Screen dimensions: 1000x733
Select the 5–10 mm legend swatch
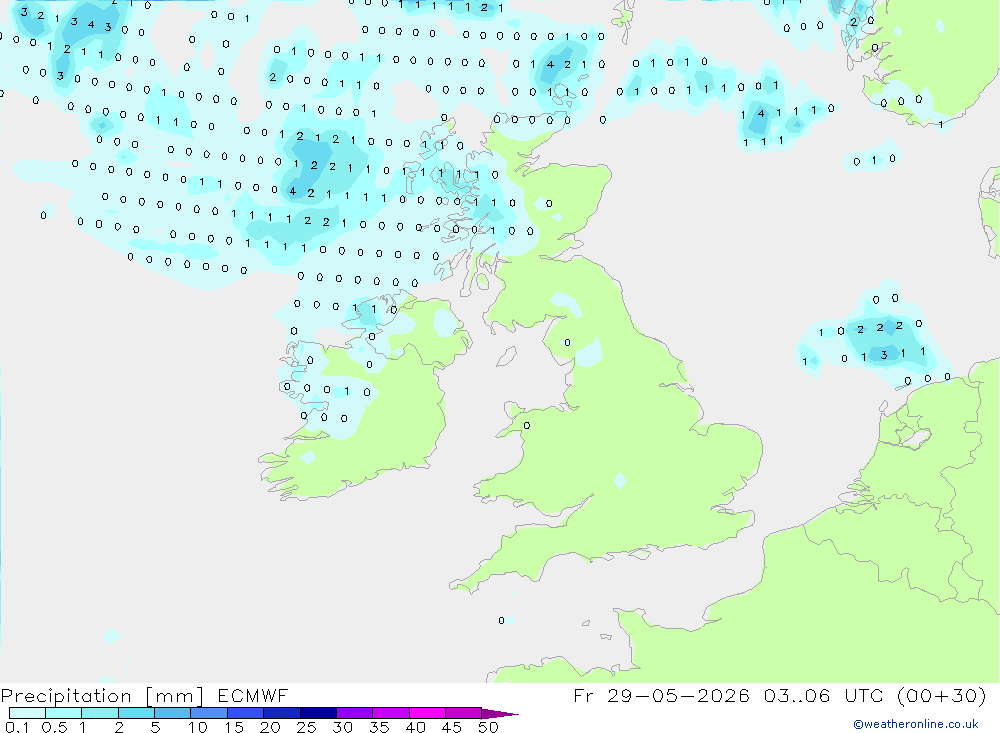[173, 713]
